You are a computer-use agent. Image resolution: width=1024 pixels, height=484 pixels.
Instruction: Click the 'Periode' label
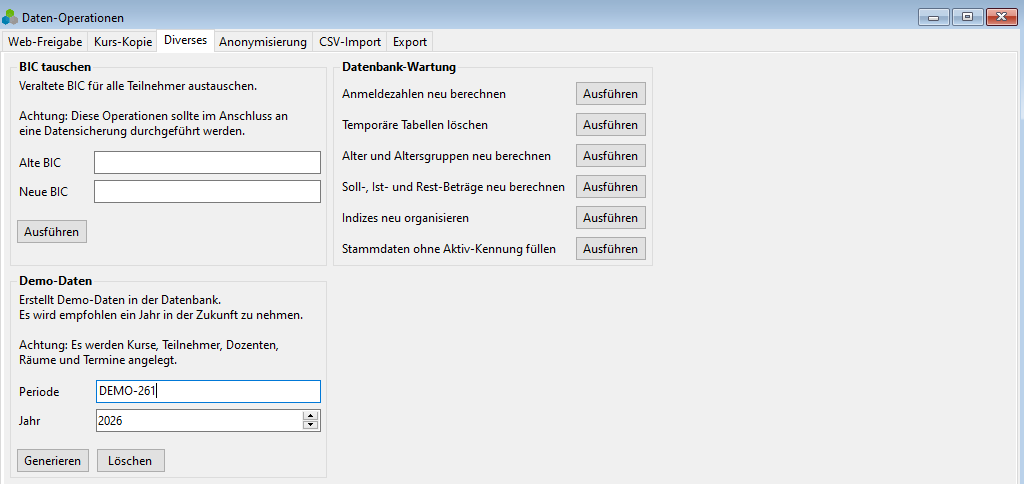39,392
